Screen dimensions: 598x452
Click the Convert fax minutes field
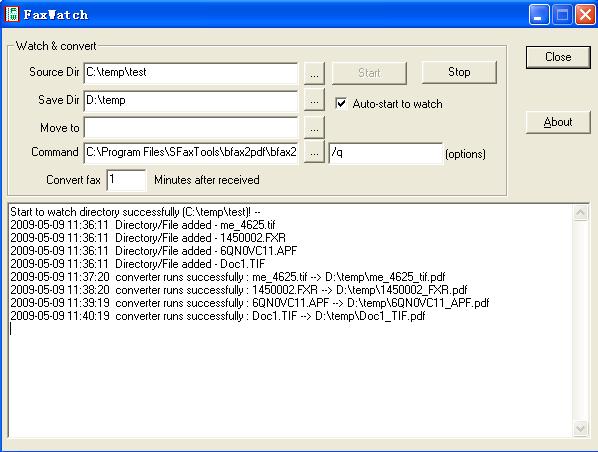[x=126, y=180]
